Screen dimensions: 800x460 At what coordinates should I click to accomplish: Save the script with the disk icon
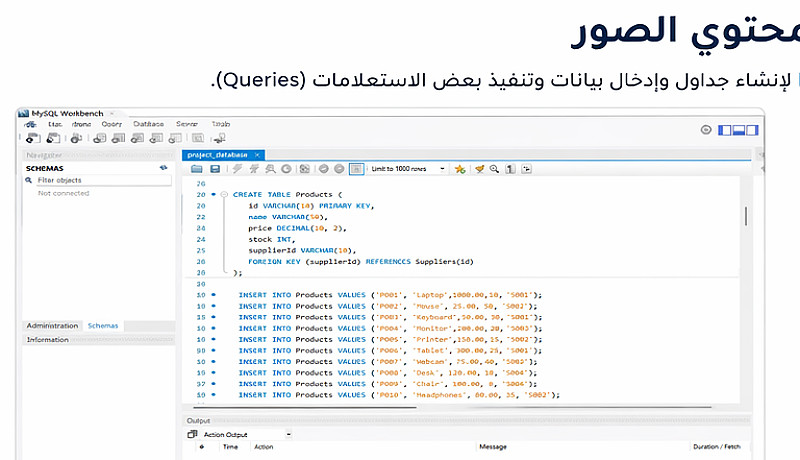click(215, 169)
